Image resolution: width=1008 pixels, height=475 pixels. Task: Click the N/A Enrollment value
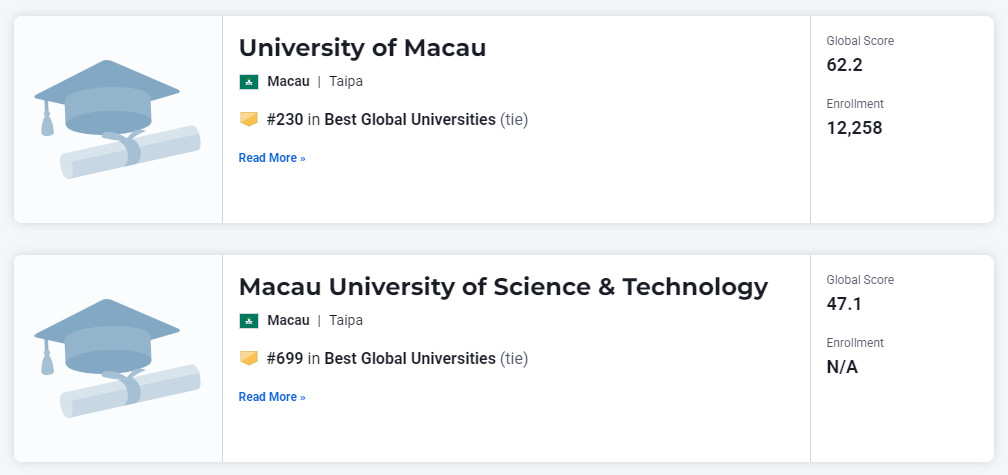point(842,367)
